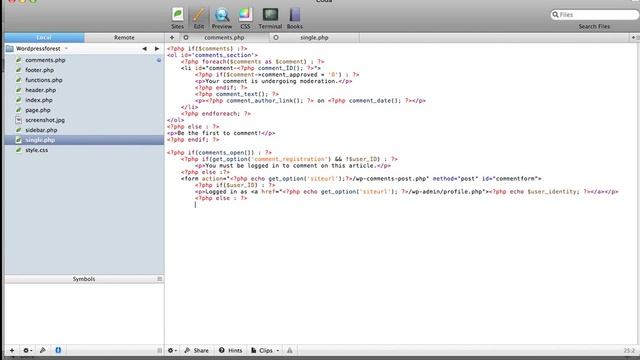This screenshot has width=640, height=360.
Task: Click the Share button
Action: pyautogui.click(x=197, y=350)
